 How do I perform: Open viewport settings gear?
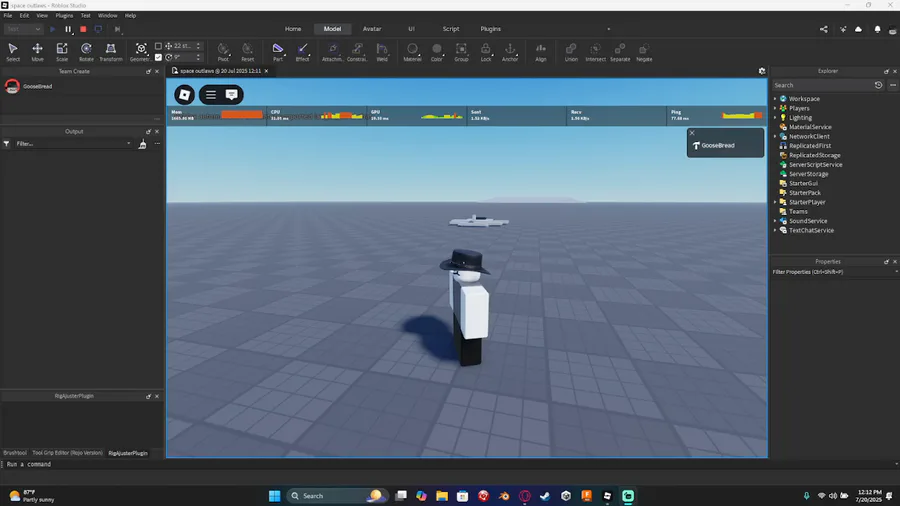pyautogui.click(x=762, y=71)
